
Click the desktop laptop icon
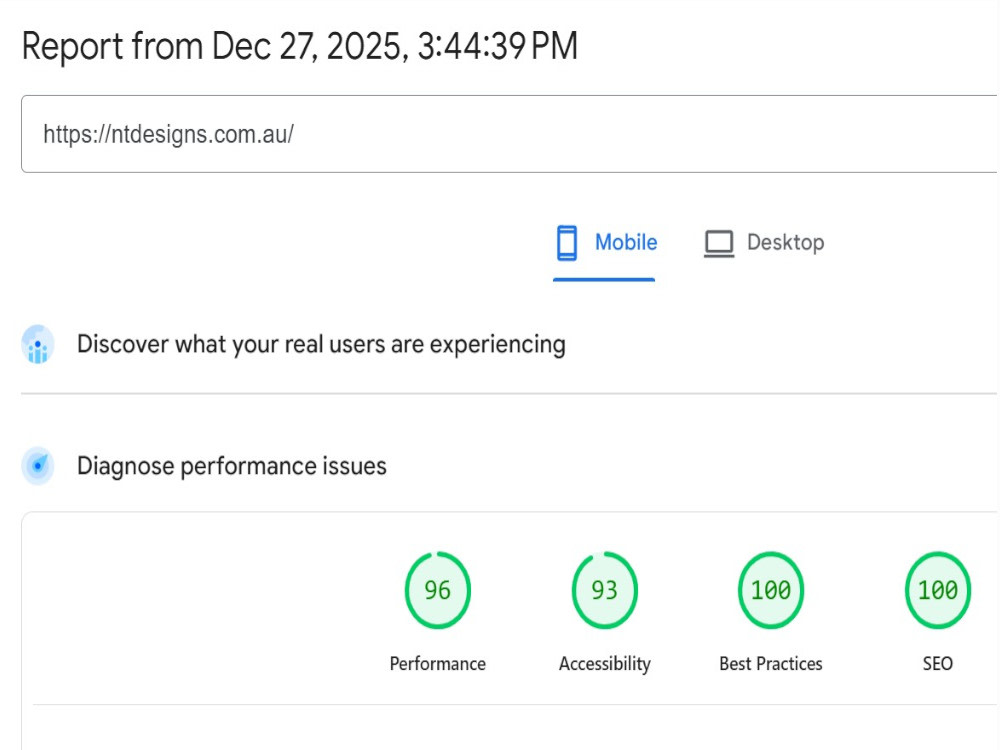(x=719, y=244)
